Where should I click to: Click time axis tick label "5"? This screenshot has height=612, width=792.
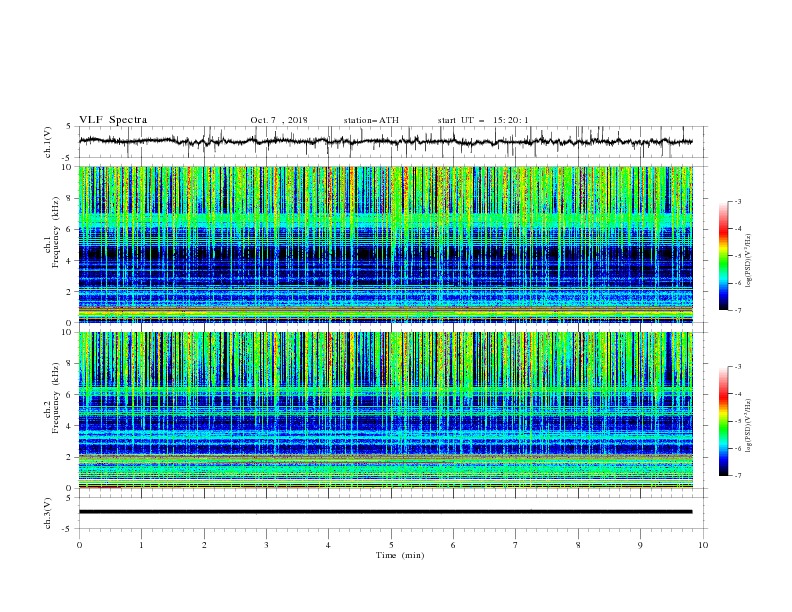click(x=391, y=545)
